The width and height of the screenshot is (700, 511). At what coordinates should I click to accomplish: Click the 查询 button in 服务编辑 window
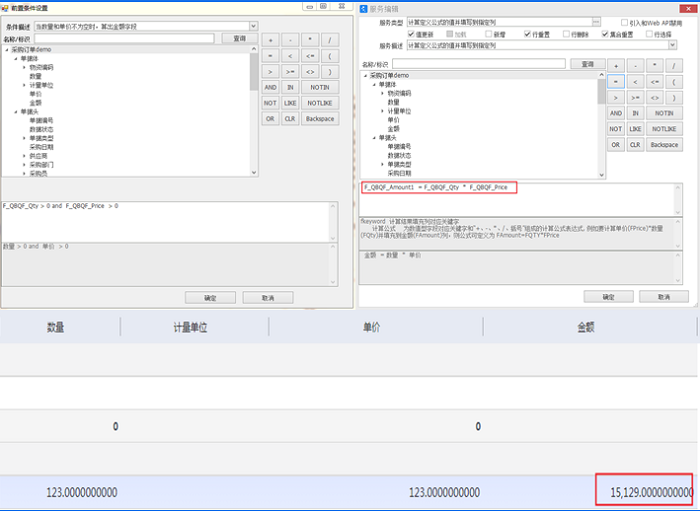[x=588, y=64]
